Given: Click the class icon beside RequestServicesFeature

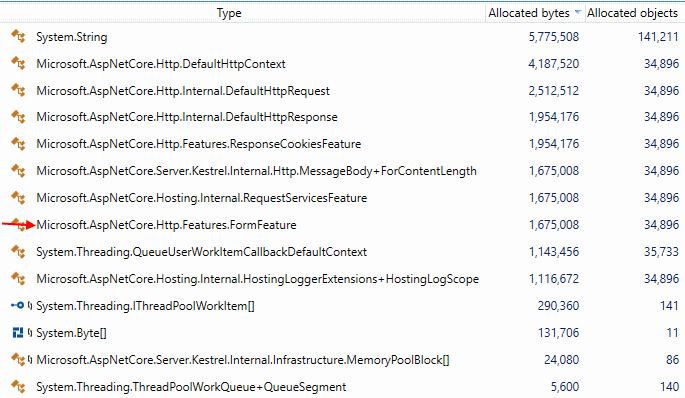Looking at the screenshot, I should click(x=18, y=198).
